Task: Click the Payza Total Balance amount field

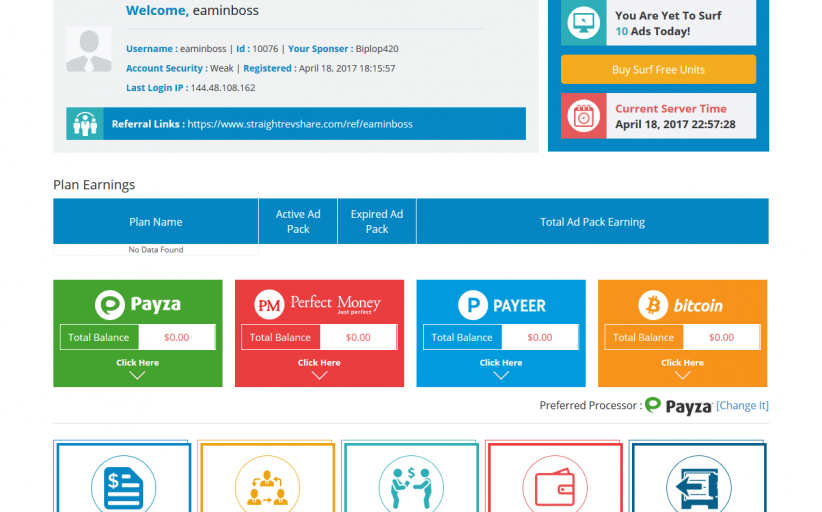Action: [x=176, y=337]
